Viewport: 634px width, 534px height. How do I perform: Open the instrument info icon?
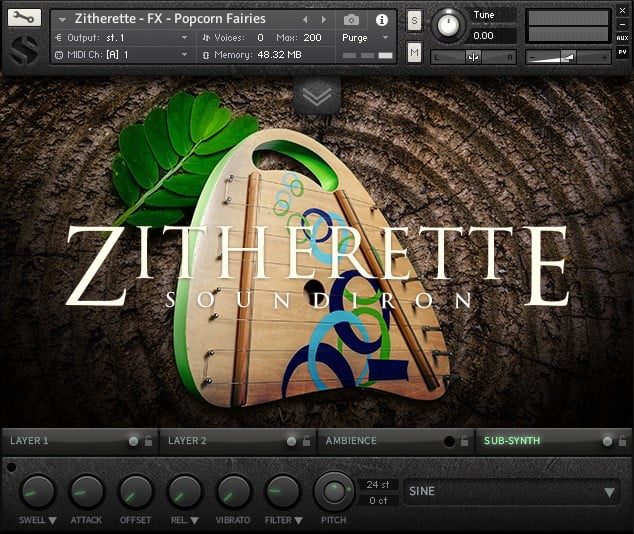point(381,20)
